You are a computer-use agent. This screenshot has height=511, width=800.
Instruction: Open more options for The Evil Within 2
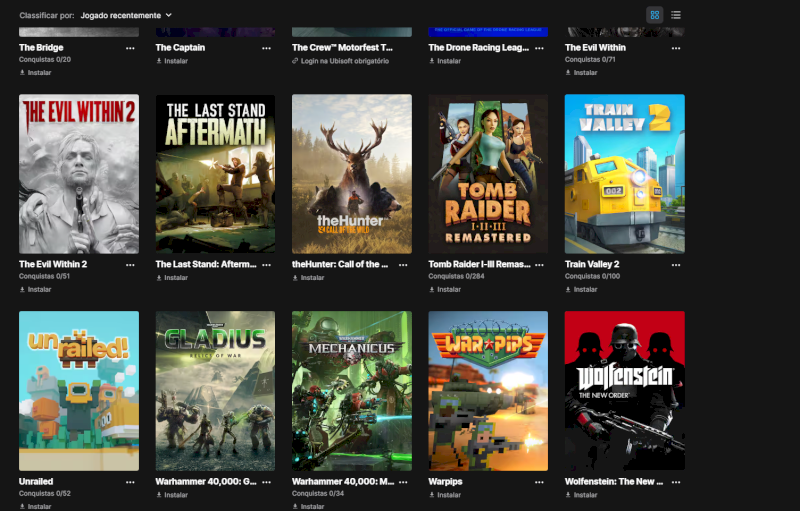(x=130, y=265)
